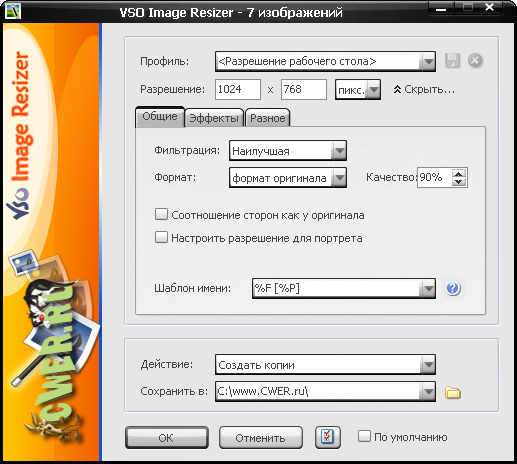Click the app icon in title bar
This screenshot has width=517, height=464.
pyautogui.click(x=13, y=11)
